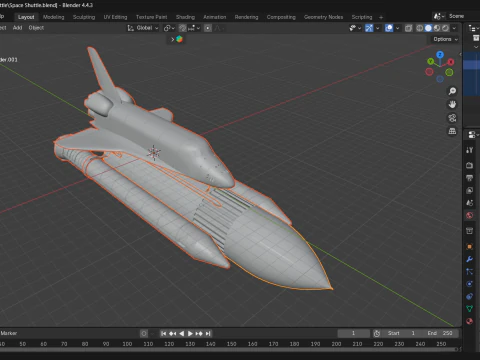
Task: Open snapping options dropdown
Action: click(x=194, y=28)
